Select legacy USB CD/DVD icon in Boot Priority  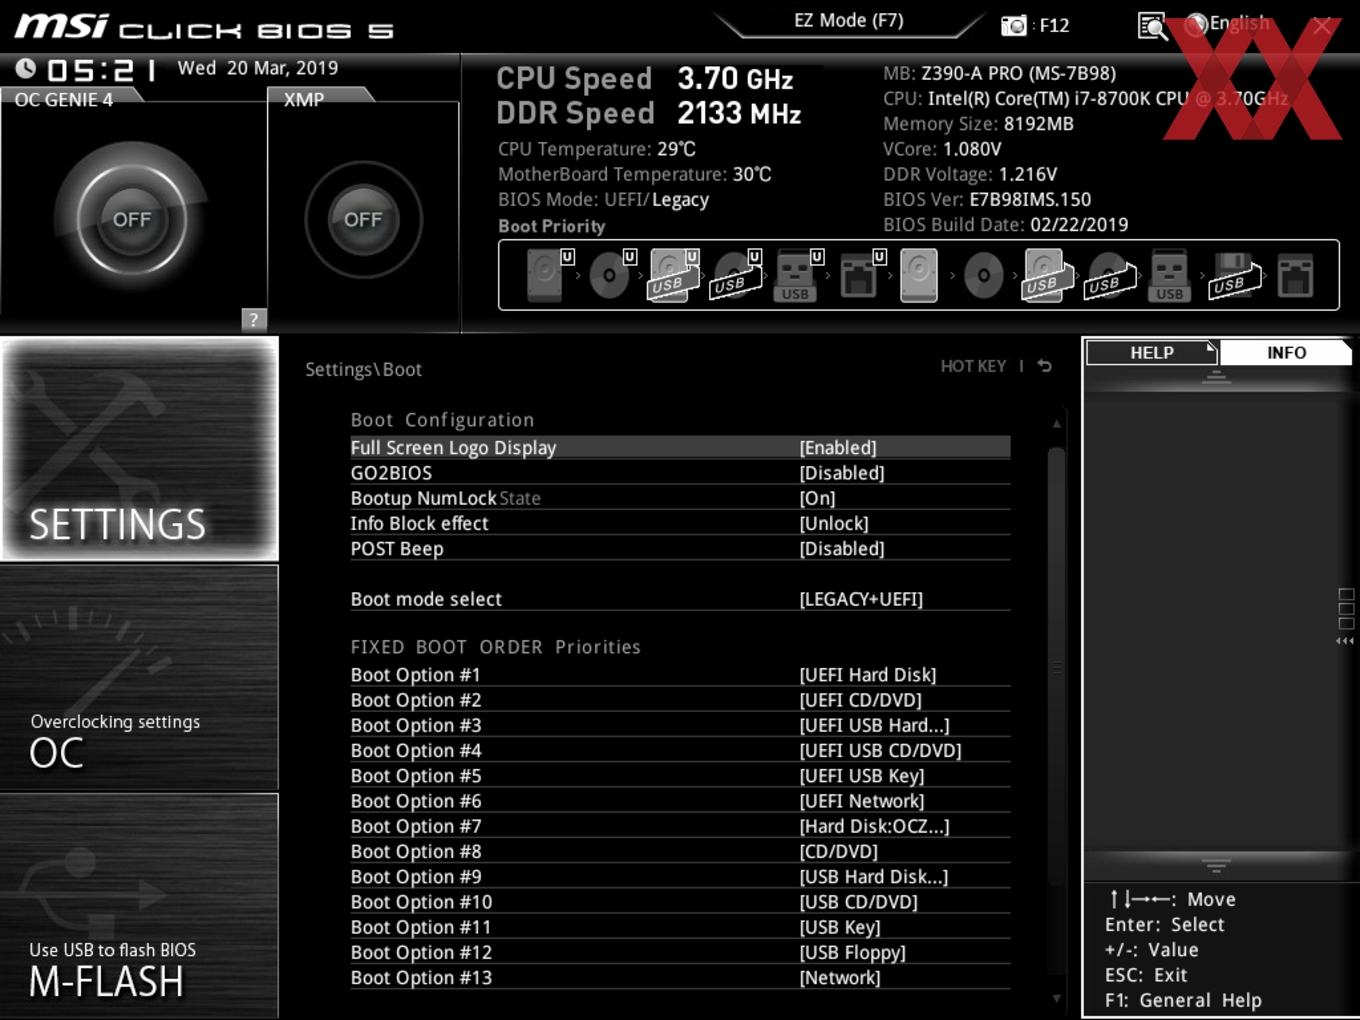1109,275
